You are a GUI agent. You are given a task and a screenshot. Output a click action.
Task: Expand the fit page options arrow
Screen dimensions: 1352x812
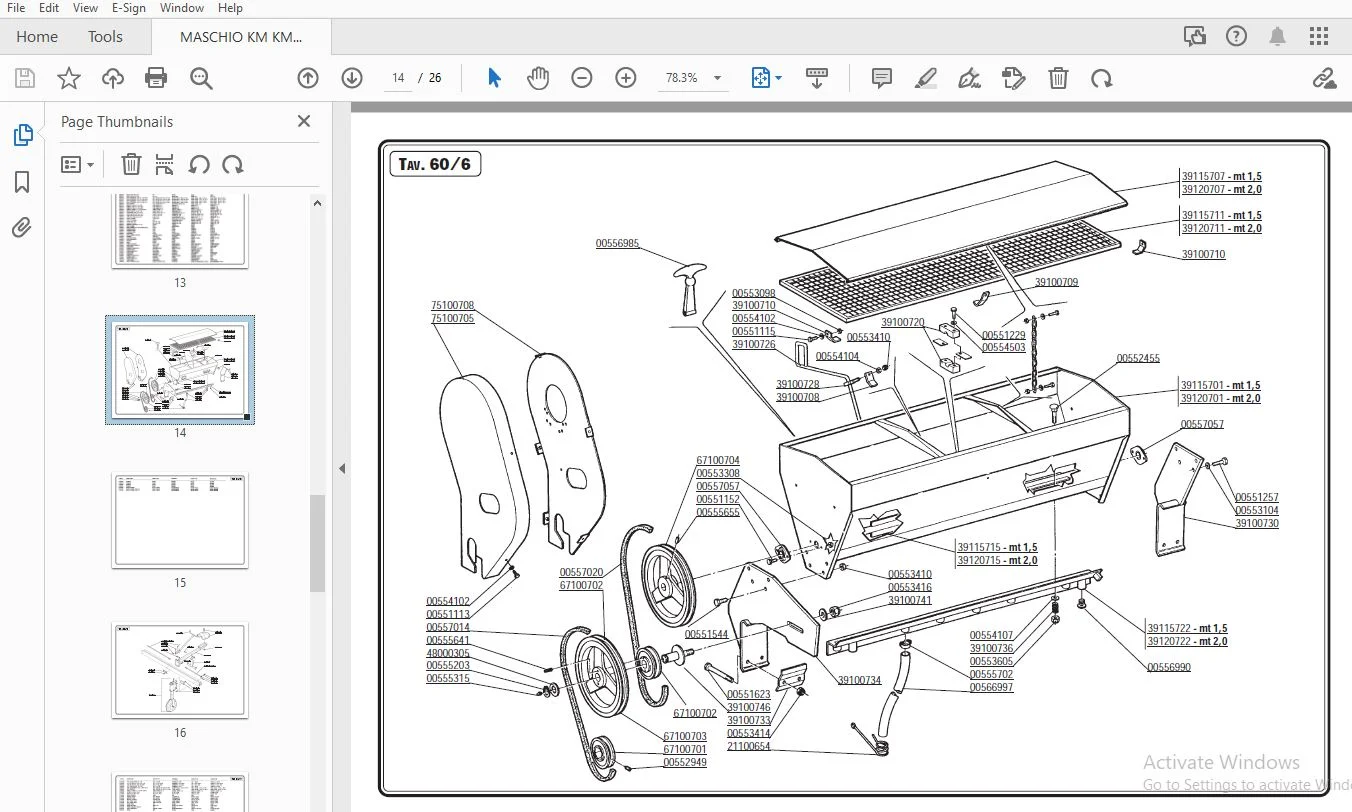click(779, 78)
